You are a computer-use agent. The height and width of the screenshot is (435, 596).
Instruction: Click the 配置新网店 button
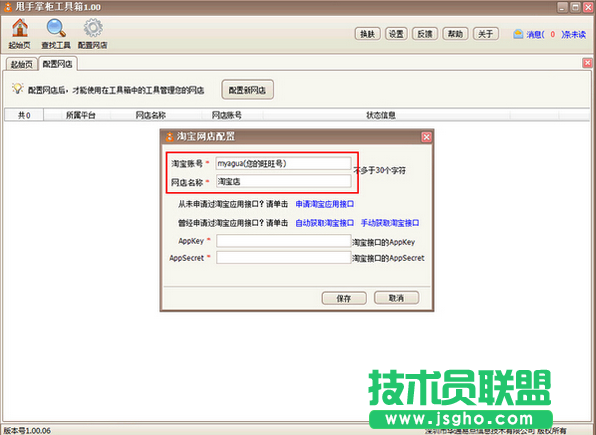coord(247,90)
